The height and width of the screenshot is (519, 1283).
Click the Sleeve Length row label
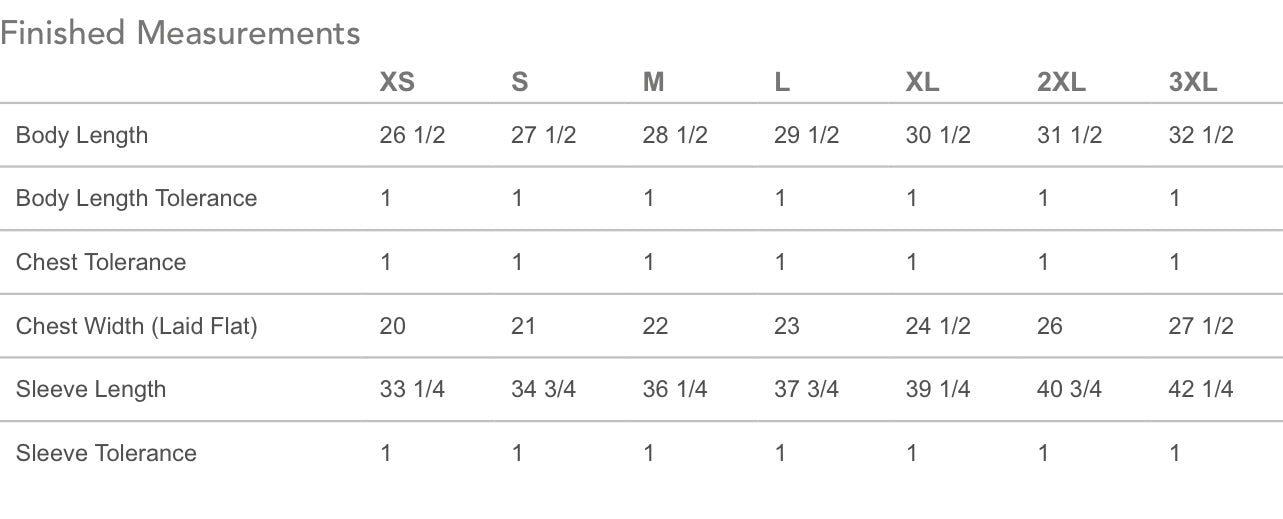(91, 389)
